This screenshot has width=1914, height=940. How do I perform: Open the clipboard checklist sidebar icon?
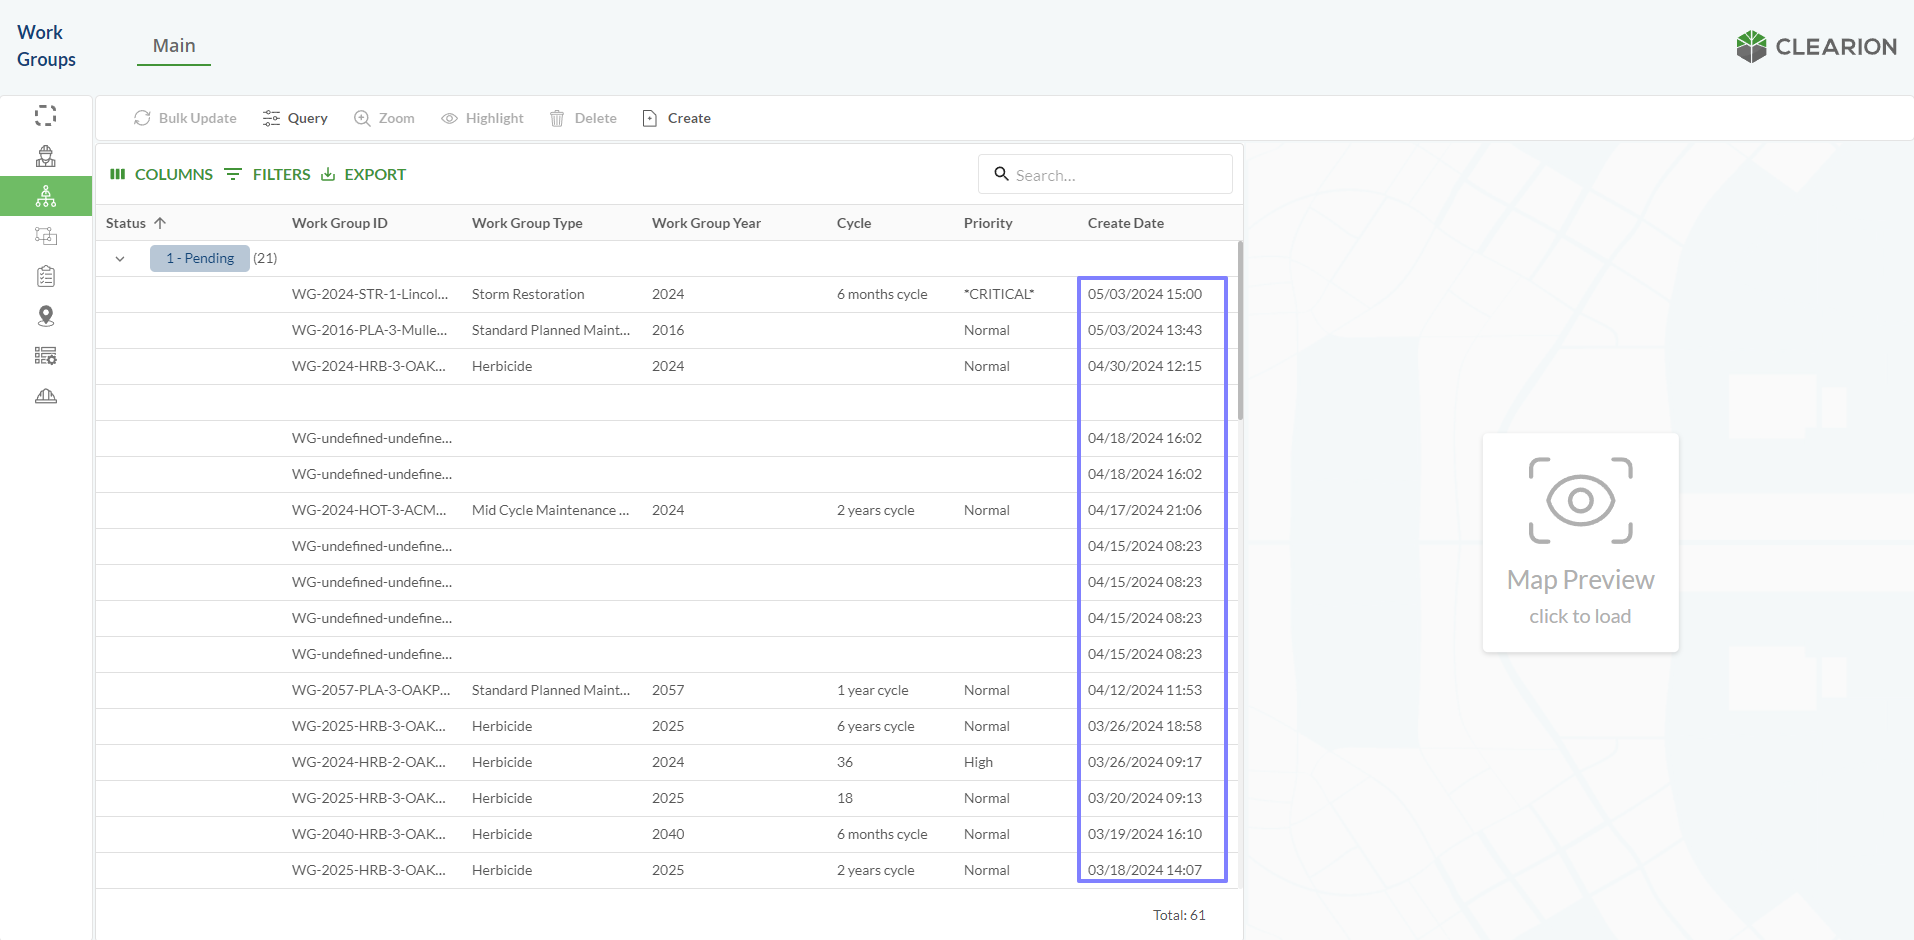click(x=45, y=276)
